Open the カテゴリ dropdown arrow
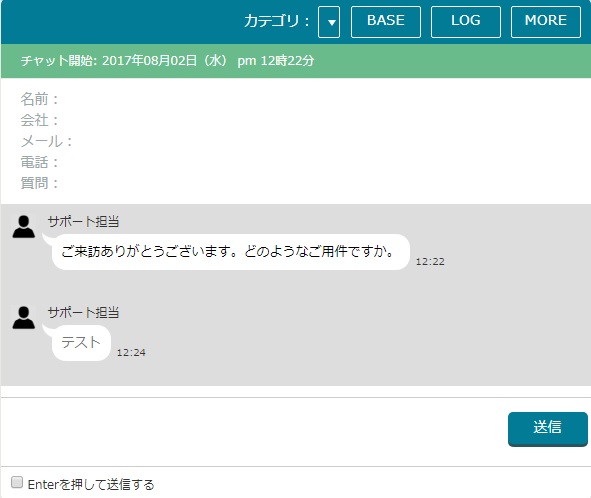This screenshot has height=498, width=591. coord(329,22)
